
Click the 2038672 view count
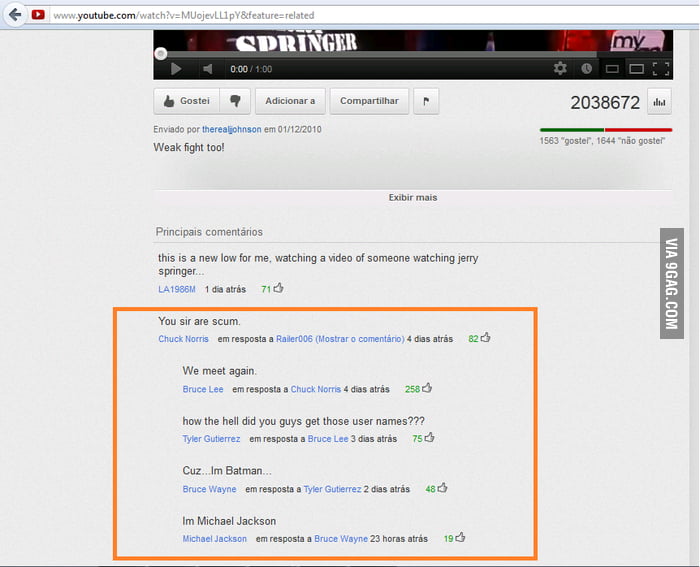pyautogui.click(x=605, y=103)
